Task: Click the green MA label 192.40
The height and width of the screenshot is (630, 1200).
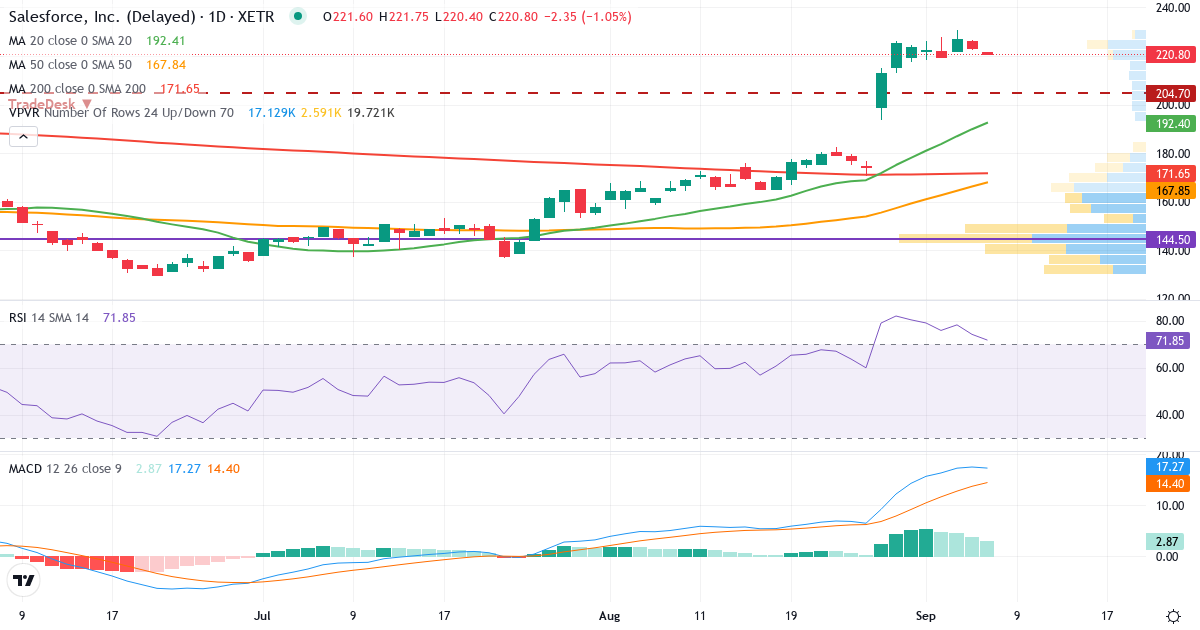Action: (1171, 124)
